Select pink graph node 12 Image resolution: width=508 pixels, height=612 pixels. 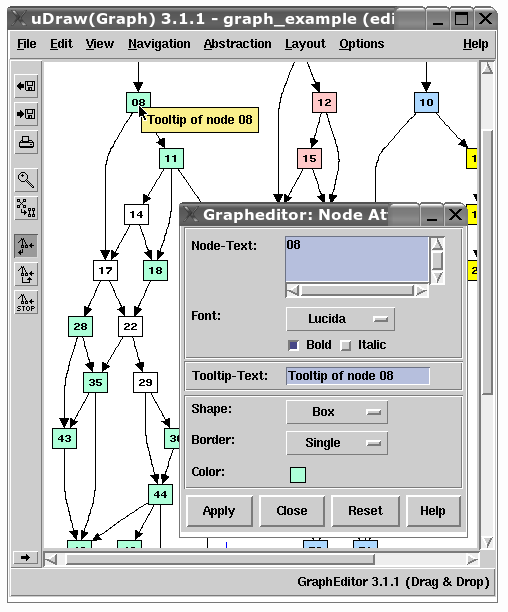325,102
